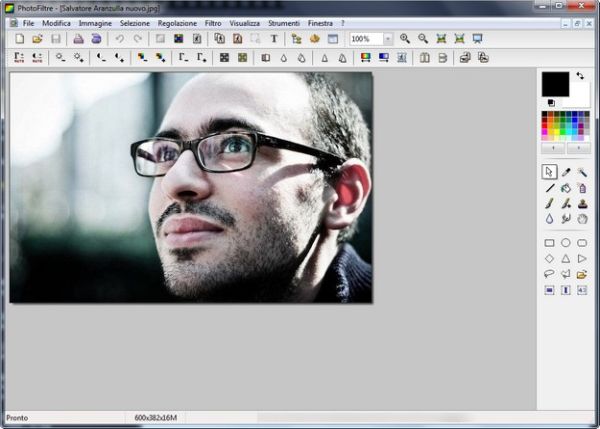Click the Print icon in toolbar
The image size is (600, 429).
pos(78,39)
